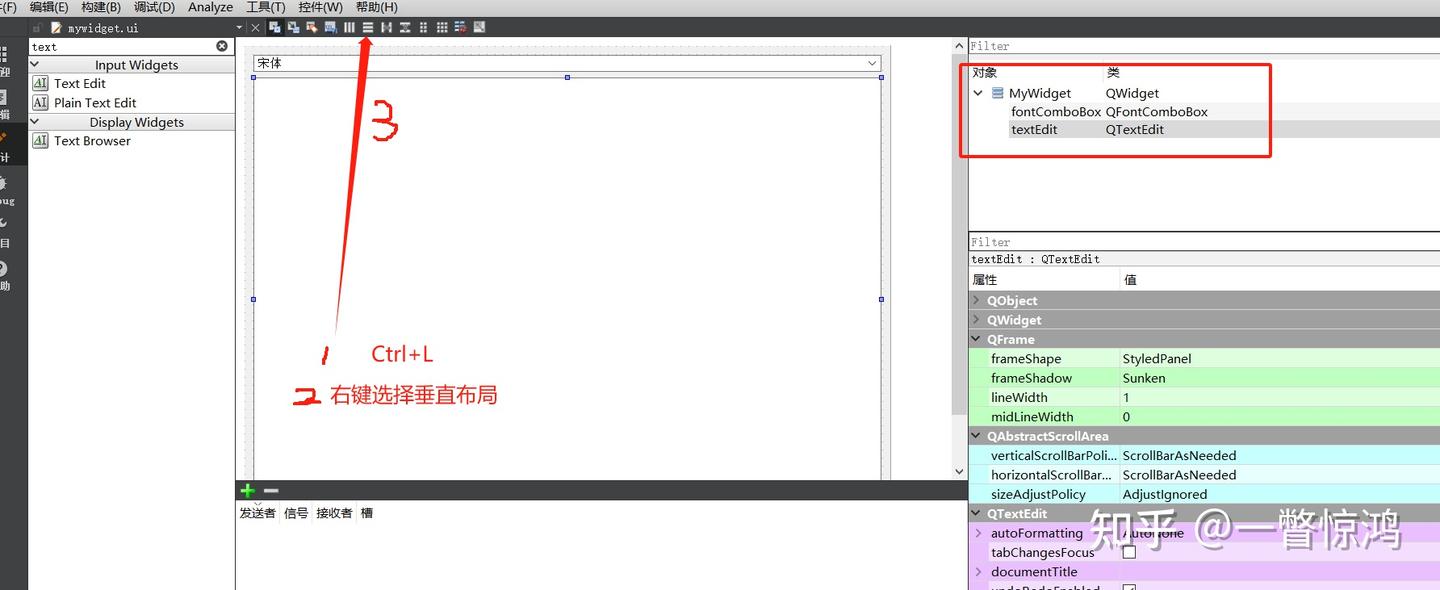Switch to Edit Buddies mode icon
The width and height of the screenshot is (1440, 590).
click(312, 27)
